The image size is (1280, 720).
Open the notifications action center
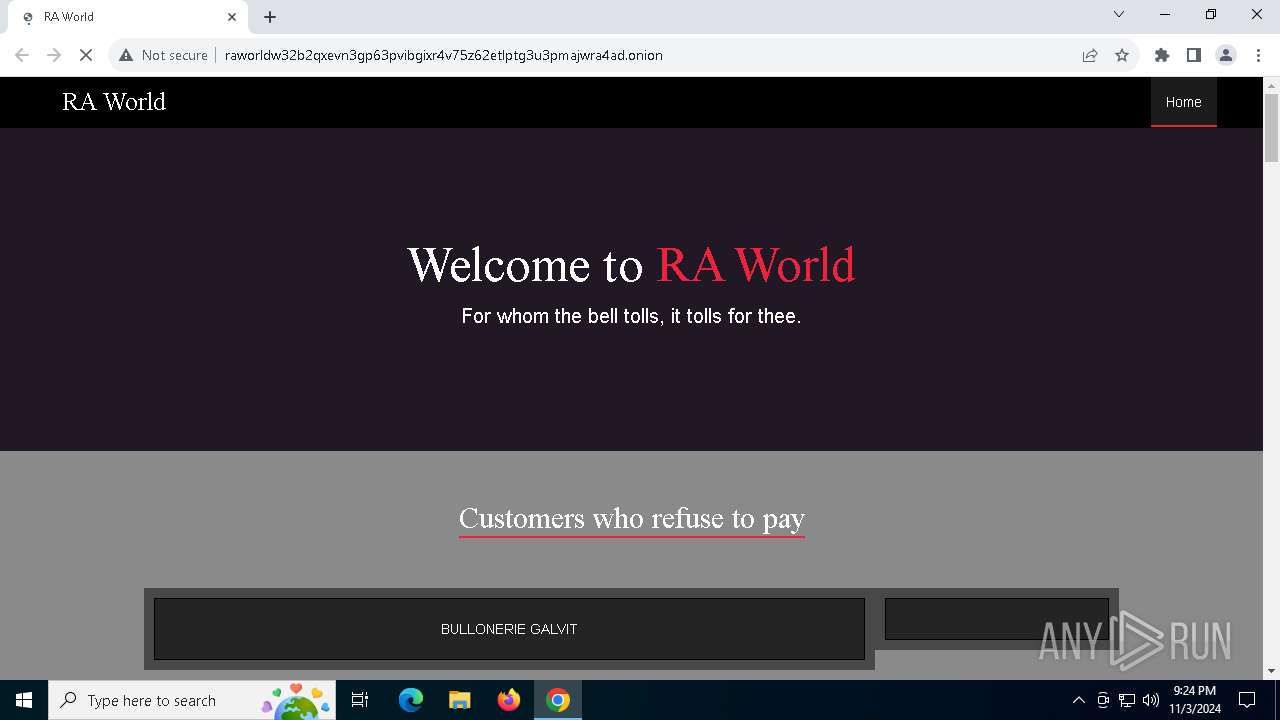click(1247, 700)
